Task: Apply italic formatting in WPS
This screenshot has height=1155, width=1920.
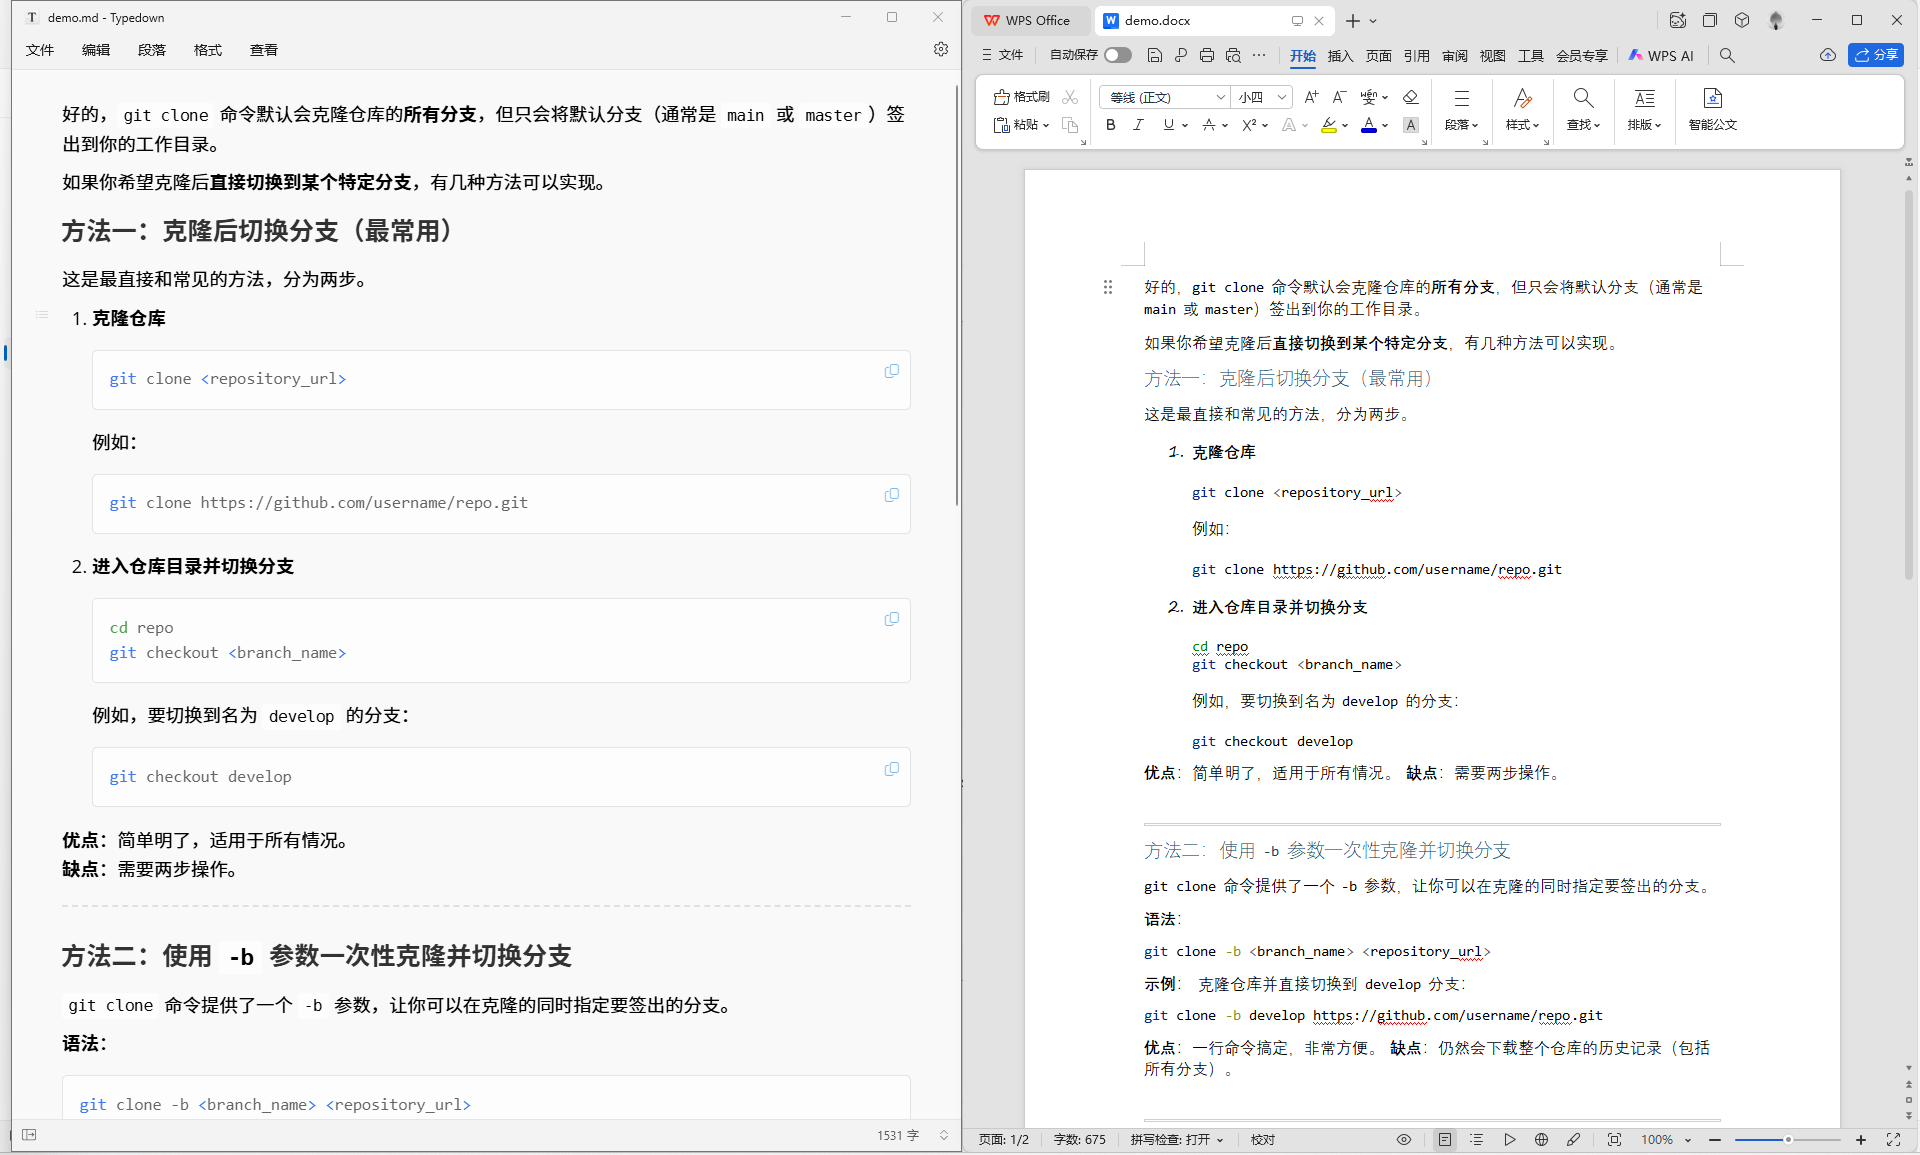Action: point(1138,125)
